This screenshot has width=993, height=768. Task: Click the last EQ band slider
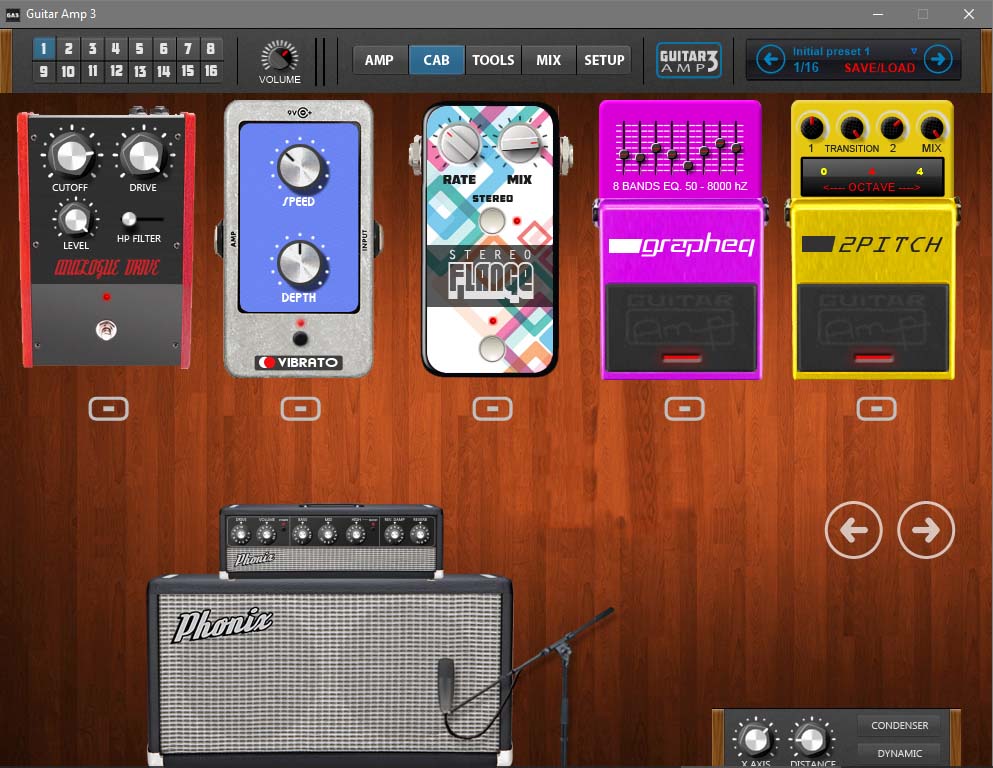736,149
